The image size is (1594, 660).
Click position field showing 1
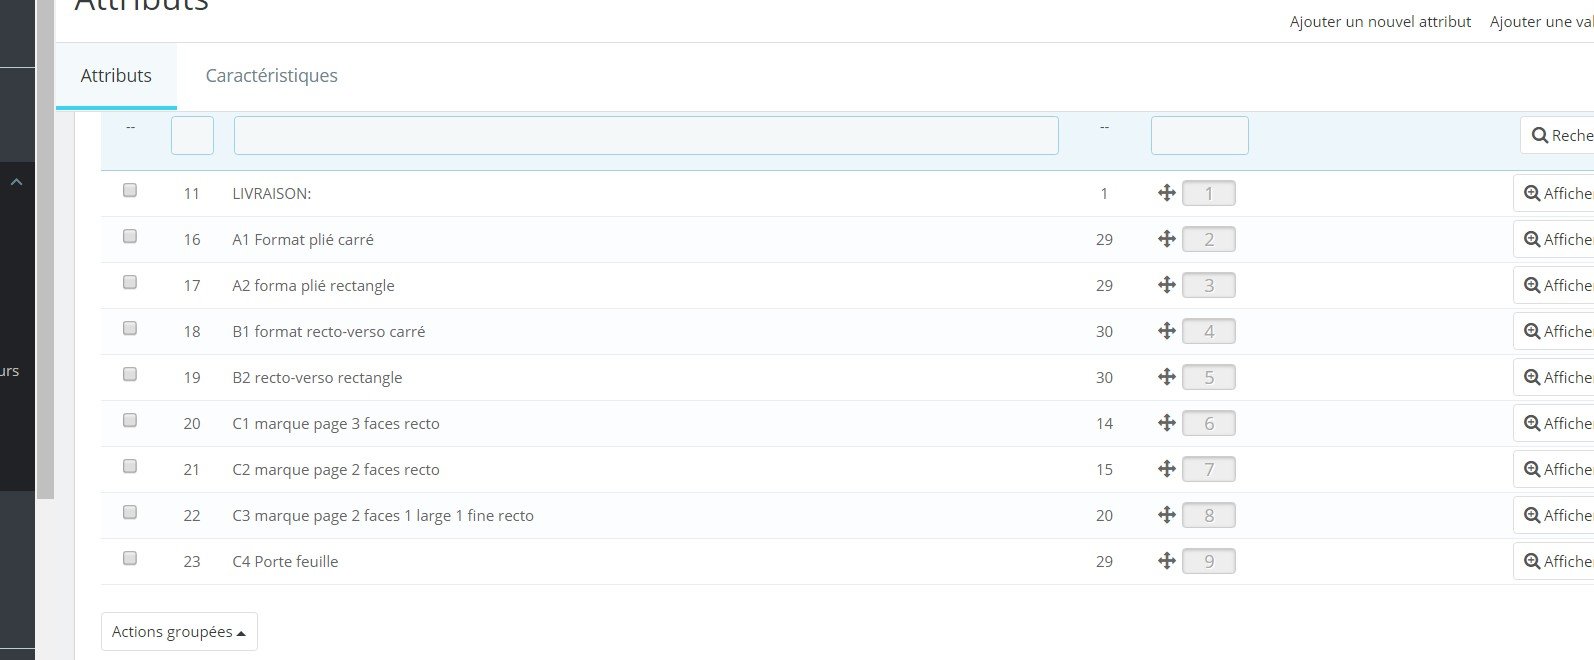pos(1208,193)
